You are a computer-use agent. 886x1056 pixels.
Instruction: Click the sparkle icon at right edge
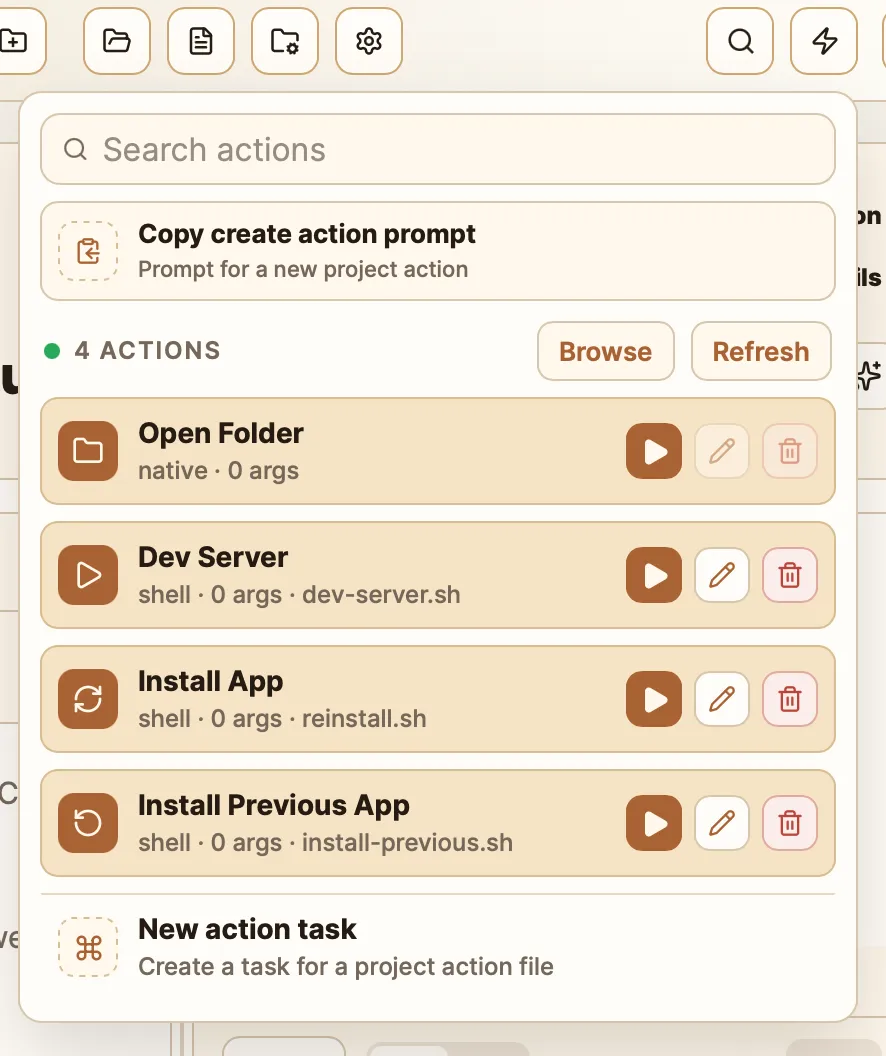870,374
